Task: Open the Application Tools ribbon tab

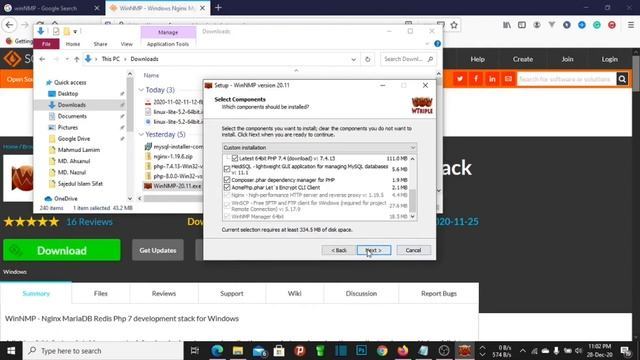Action: [168, 44]
